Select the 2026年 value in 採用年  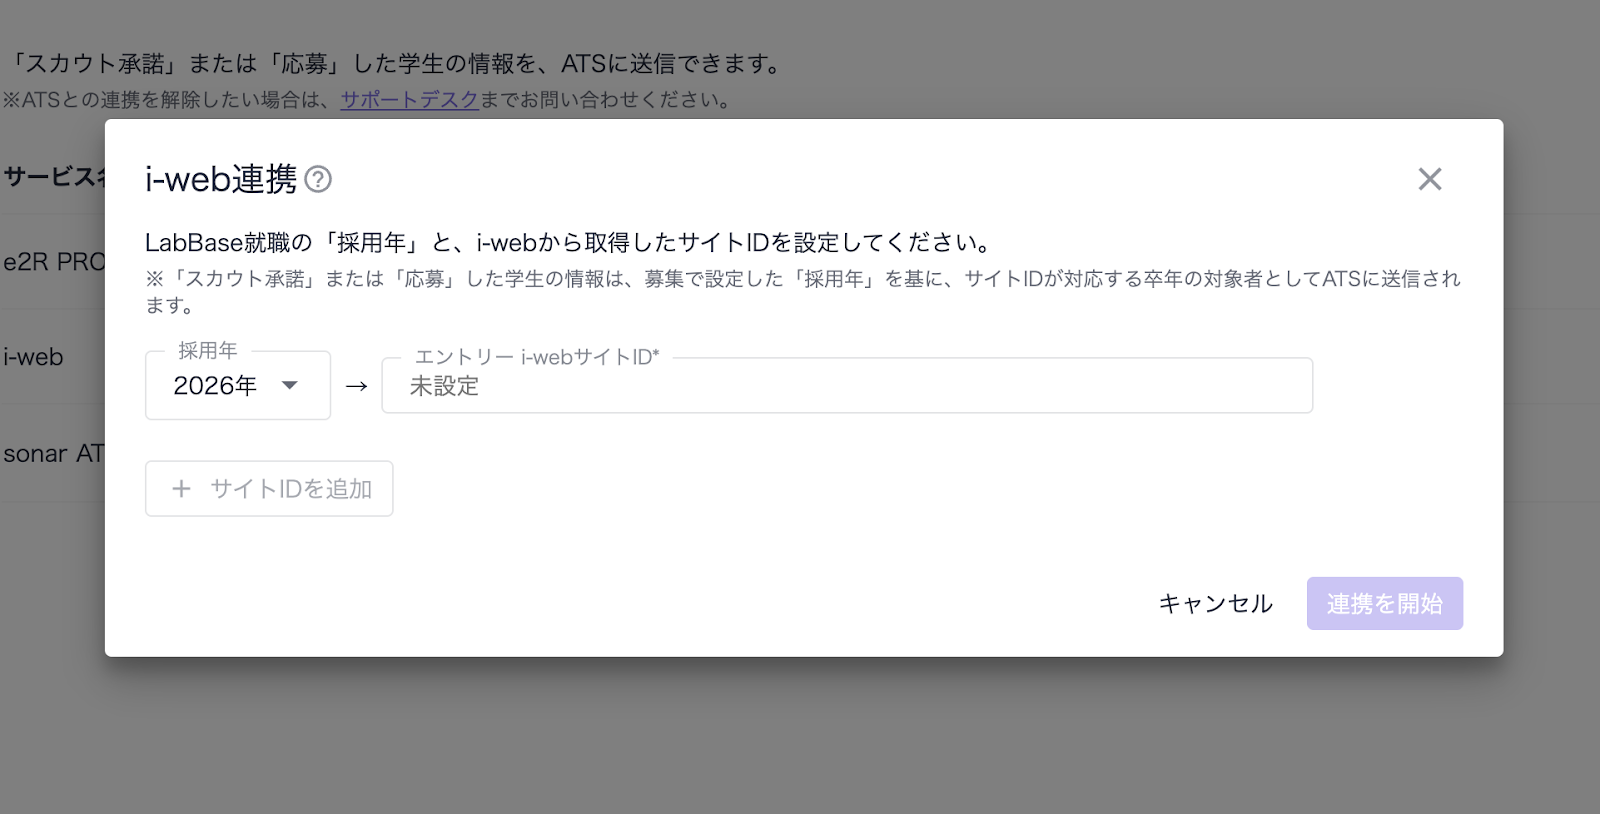[x=215, y=386]
